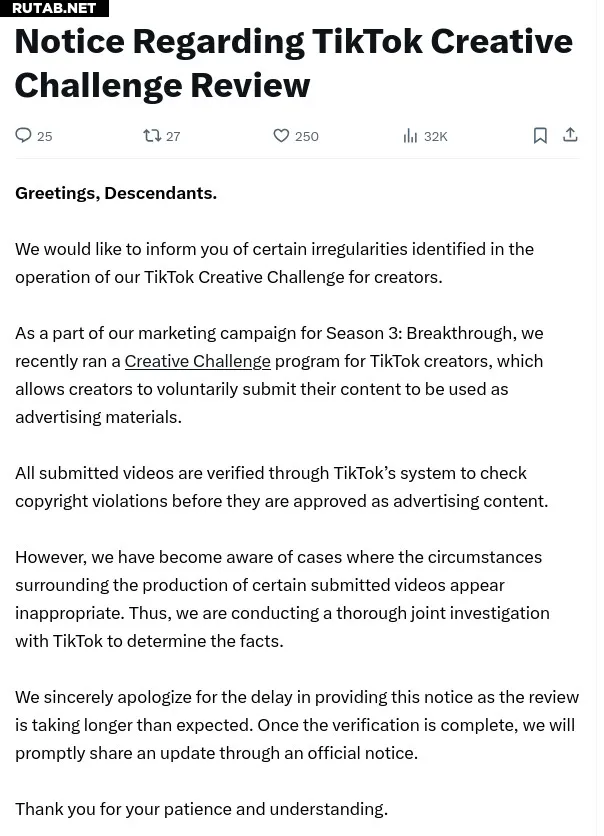Viewport: 604px width, 836px height.
Task: Open the Creative Challenge link
Action: [198, 361]
